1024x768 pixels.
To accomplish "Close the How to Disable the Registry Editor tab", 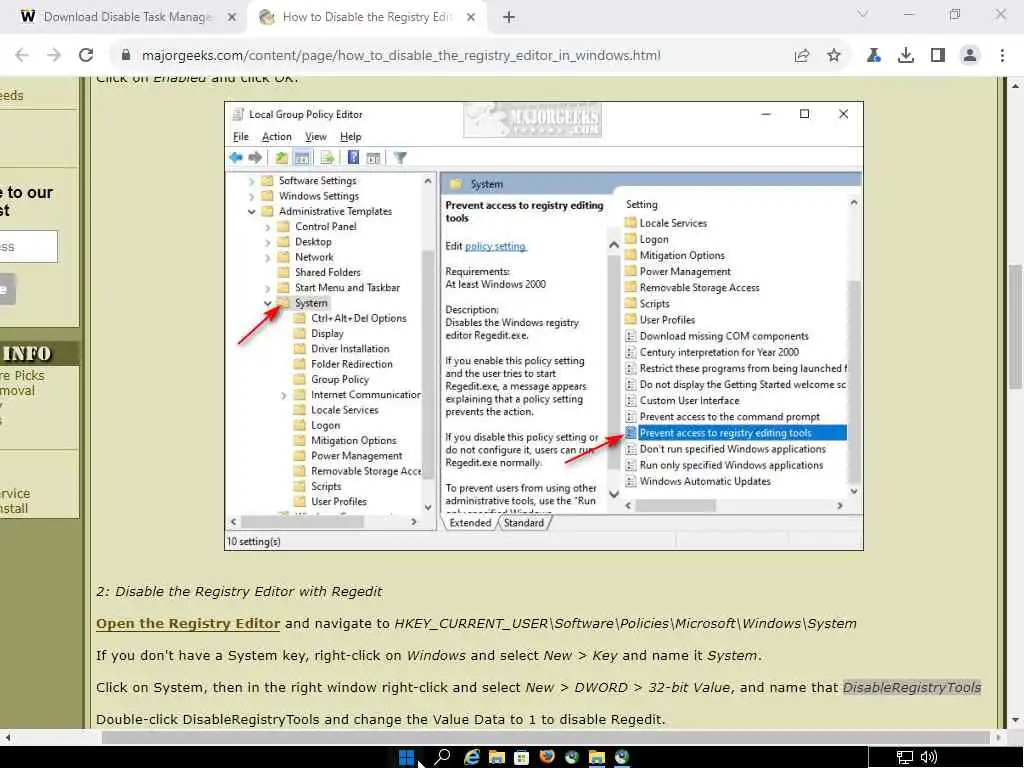I will (471, 18).
